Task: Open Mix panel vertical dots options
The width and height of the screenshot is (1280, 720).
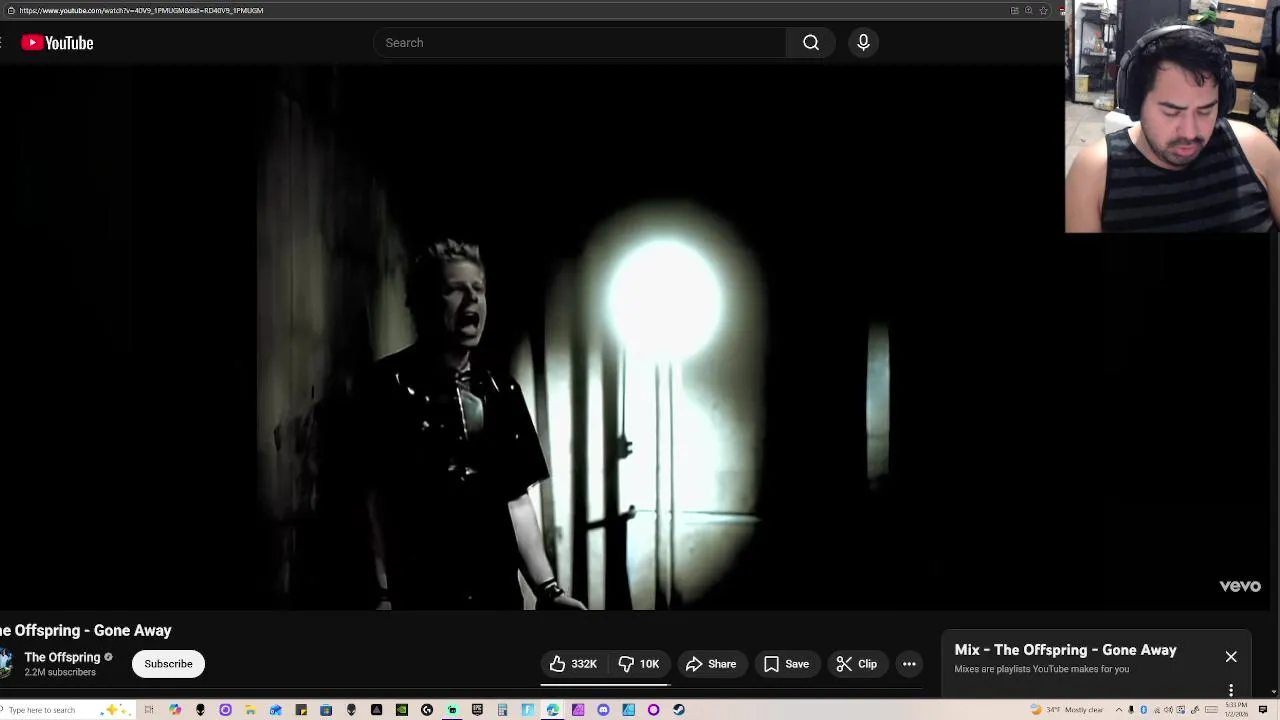Action: [1231, 690]
